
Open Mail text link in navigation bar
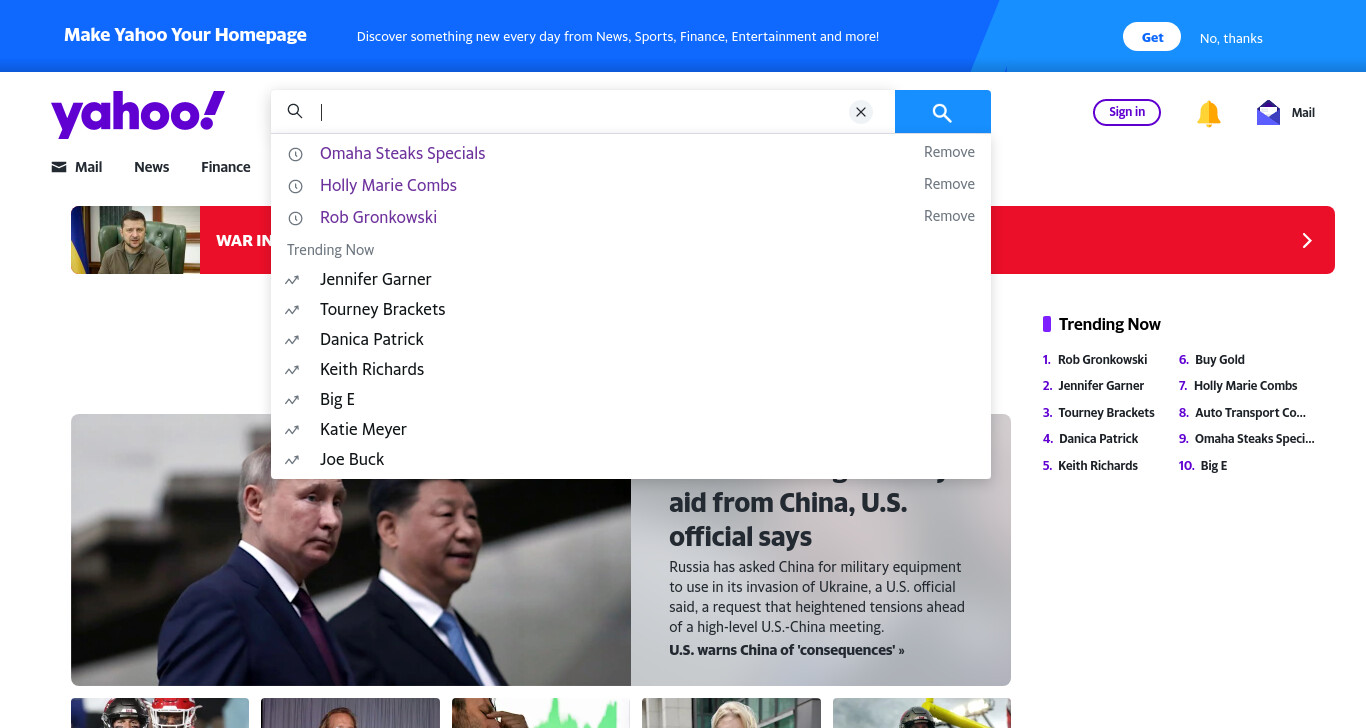point(89,167)
